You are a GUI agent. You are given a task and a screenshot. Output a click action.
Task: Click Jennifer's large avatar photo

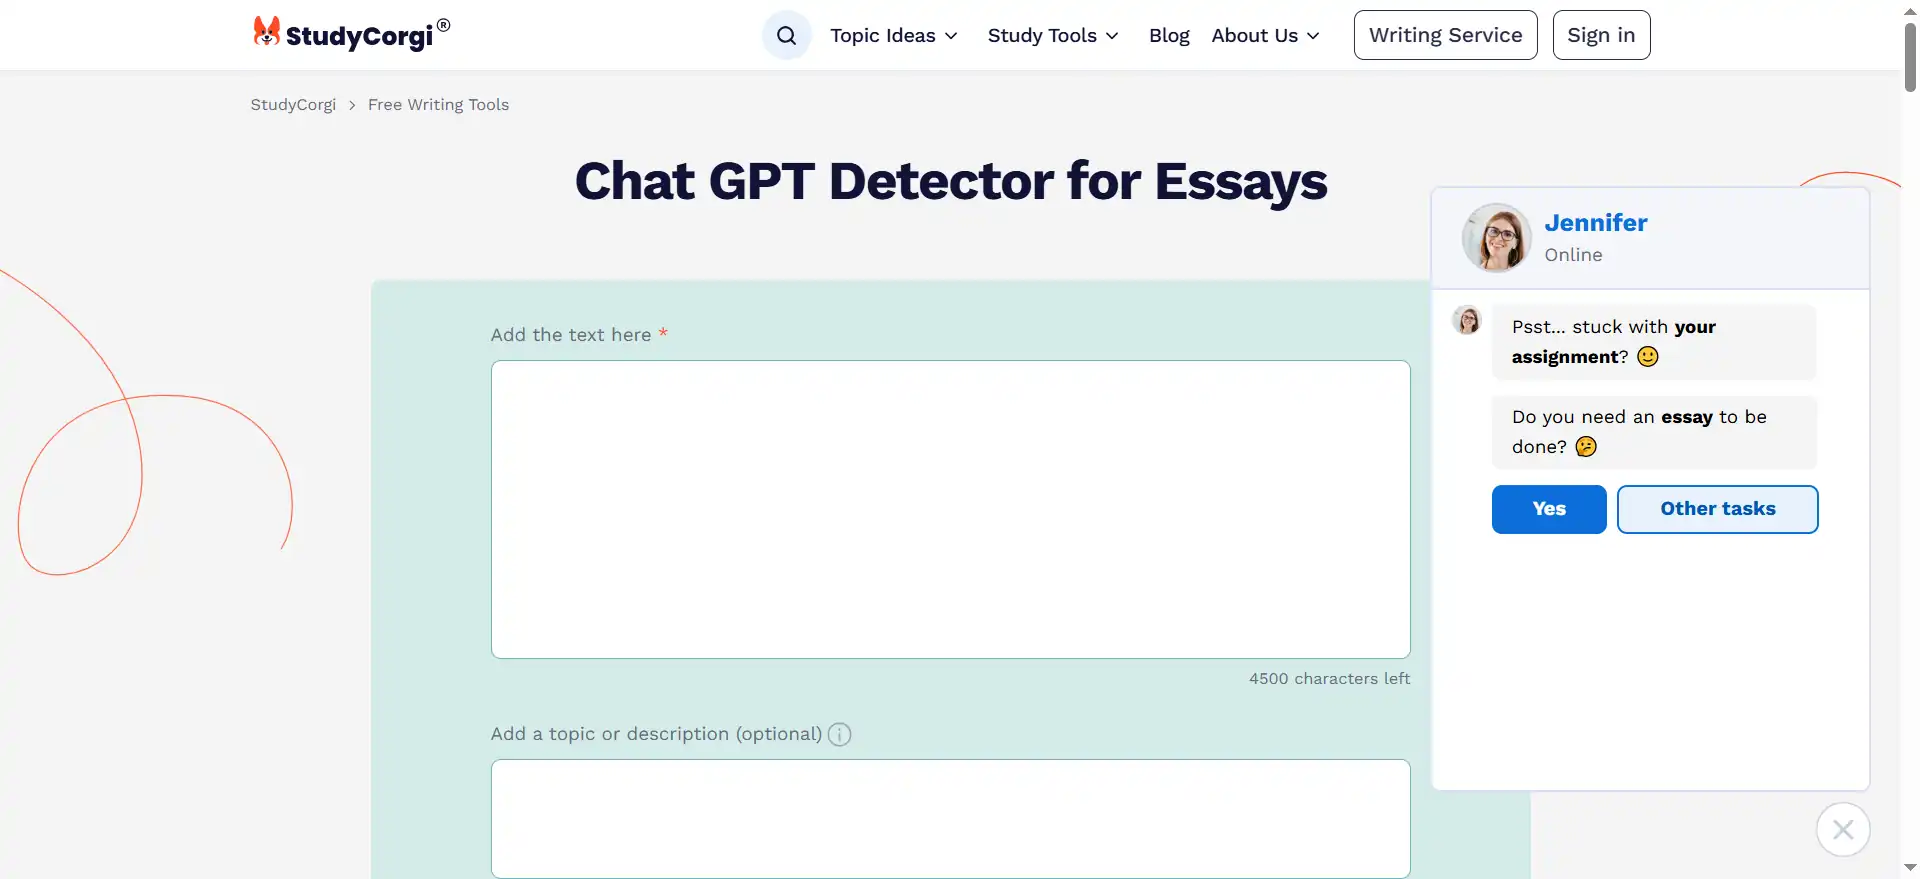click(1496, 238)
